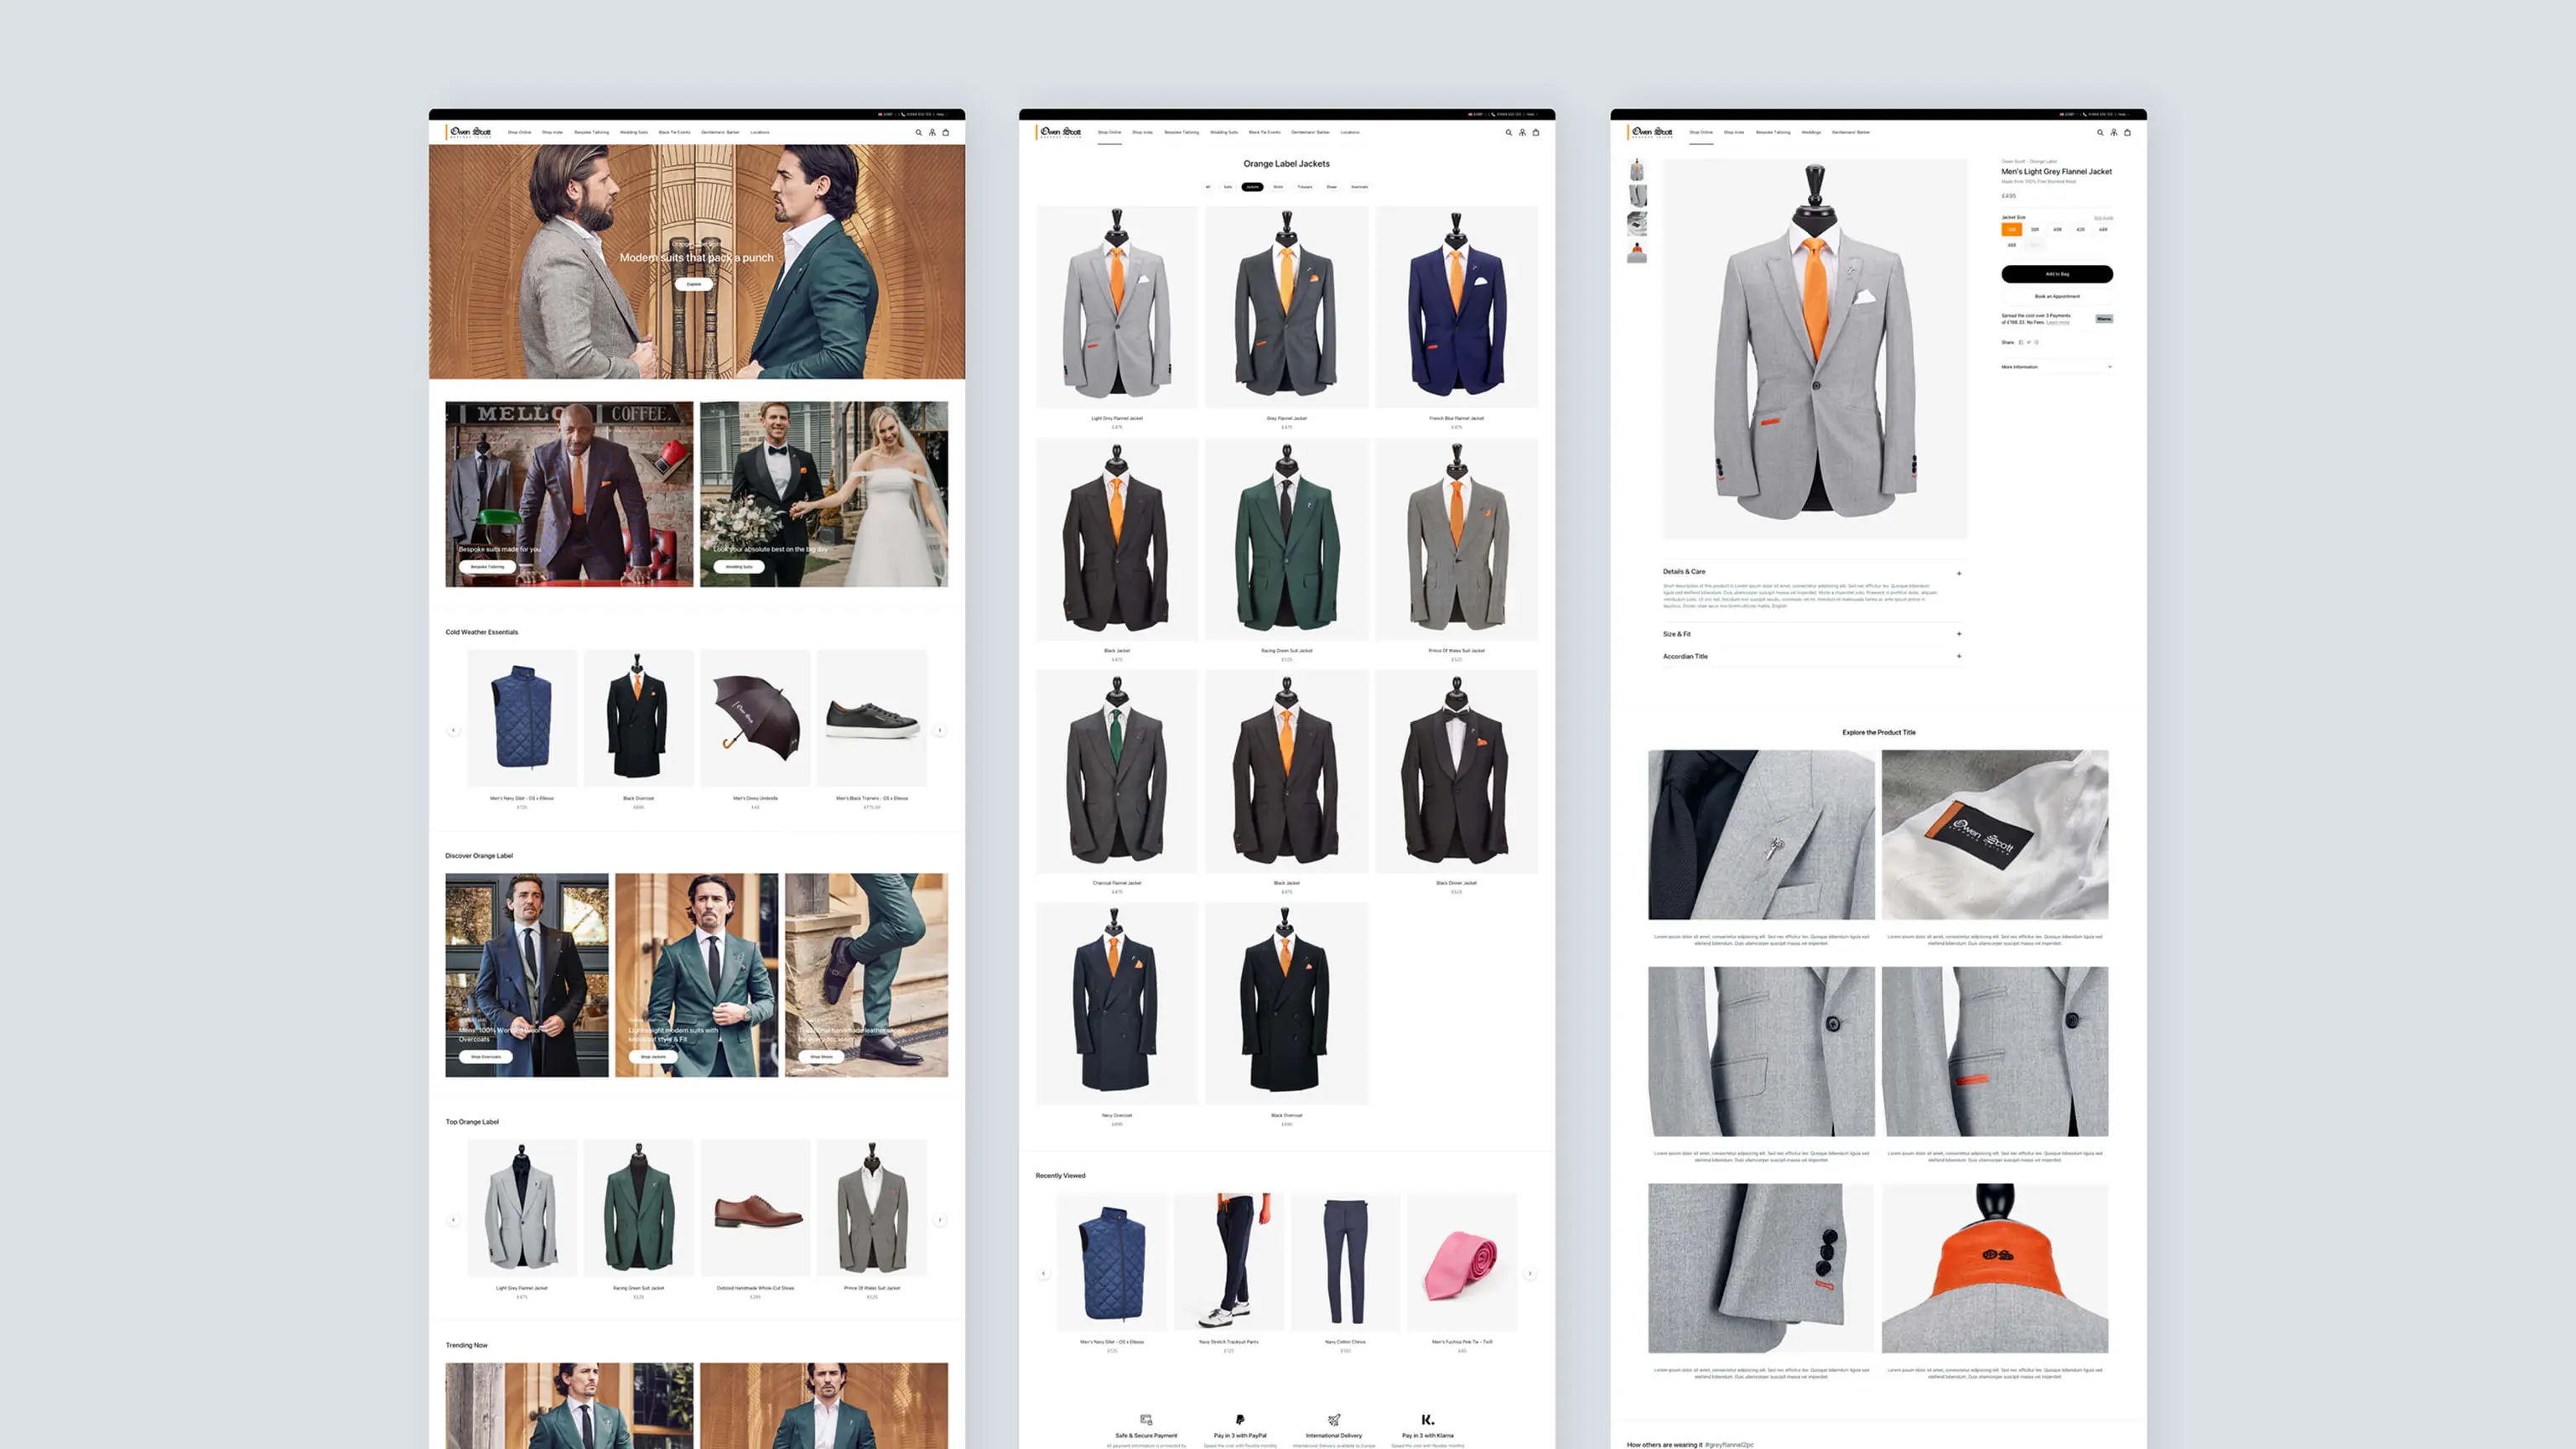Select jacket size 44R option
The width and height of the screenshot is (2576, 1449).
(2103, 230)
